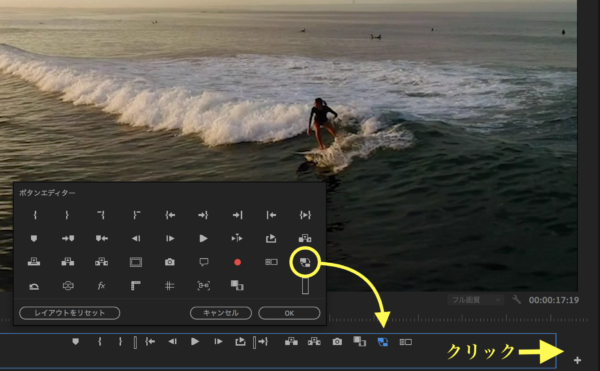
Task: Toggle Multi-Camera View icon in Button Editor
Action: [271, 262]
